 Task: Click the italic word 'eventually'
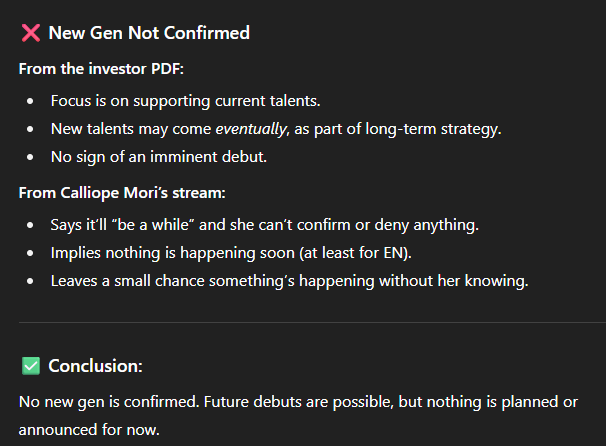tap(251, 129)
